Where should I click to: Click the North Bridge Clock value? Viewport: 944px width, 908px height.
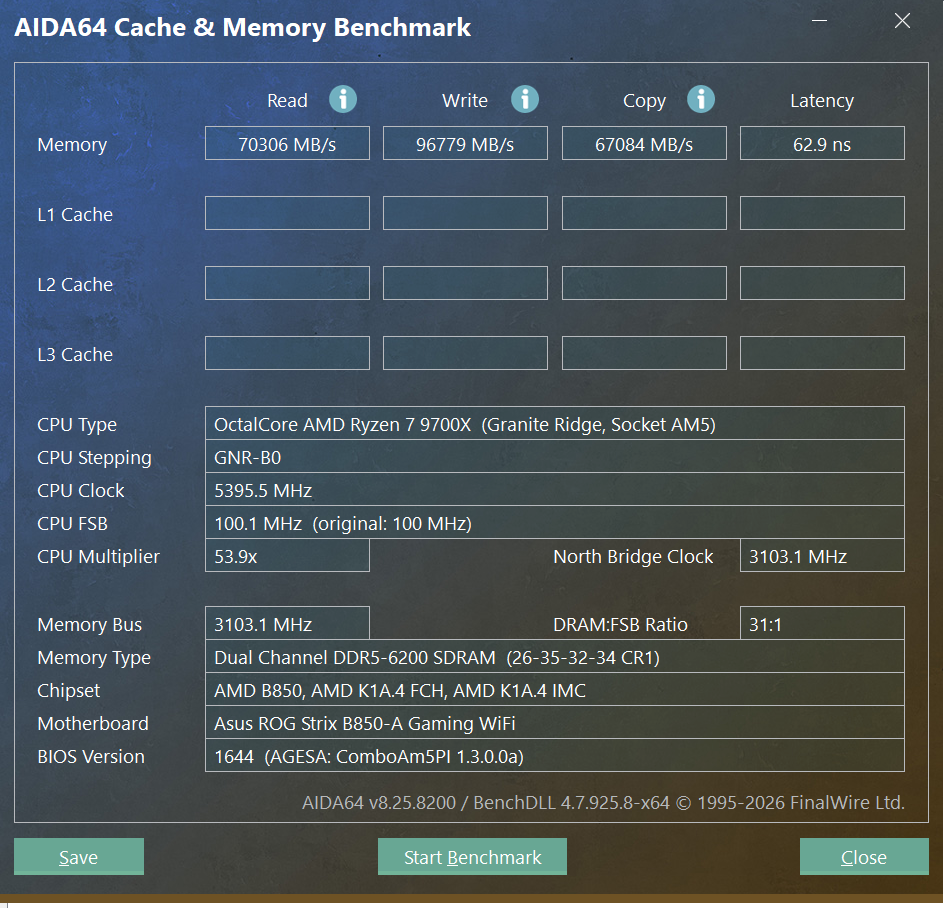pyautogui.click(x=822, y=556)
